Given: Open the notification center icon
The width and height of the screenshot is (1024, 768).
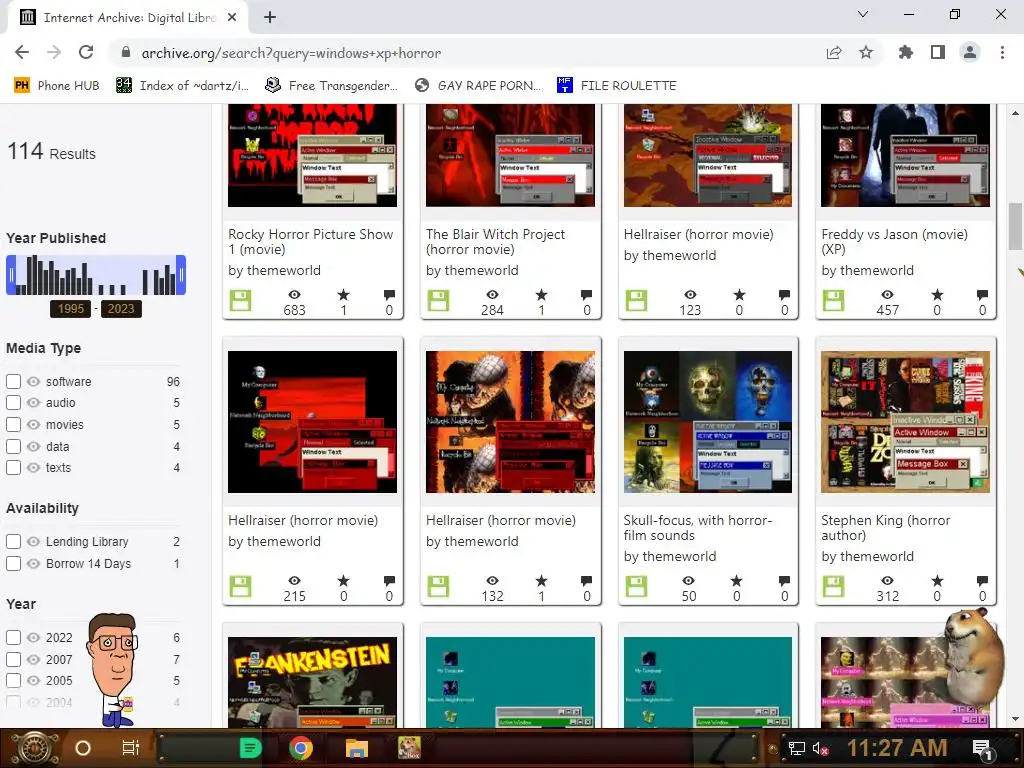Looking at the screenshot, I should (x=982, y=749).
